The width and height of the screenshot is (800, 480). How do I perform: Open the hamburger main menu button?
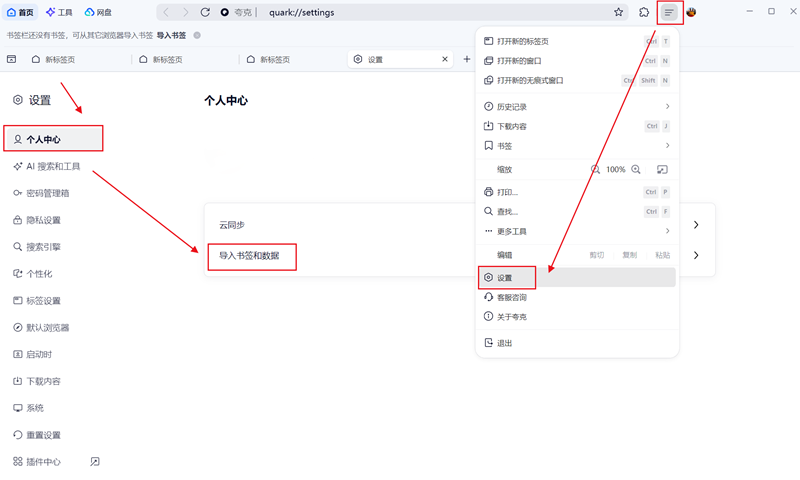tap(669, 12)
